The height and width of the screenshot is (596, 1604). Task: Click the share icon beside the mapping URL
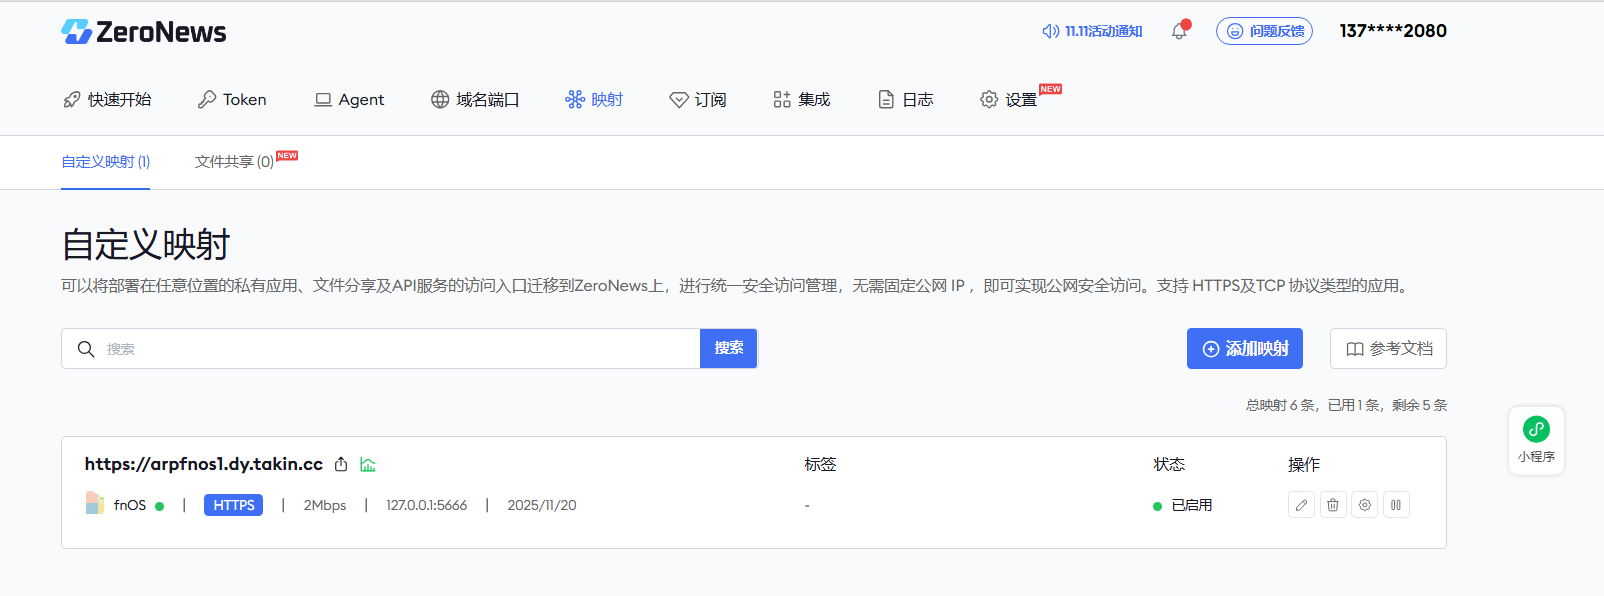[x=341, y=464]
